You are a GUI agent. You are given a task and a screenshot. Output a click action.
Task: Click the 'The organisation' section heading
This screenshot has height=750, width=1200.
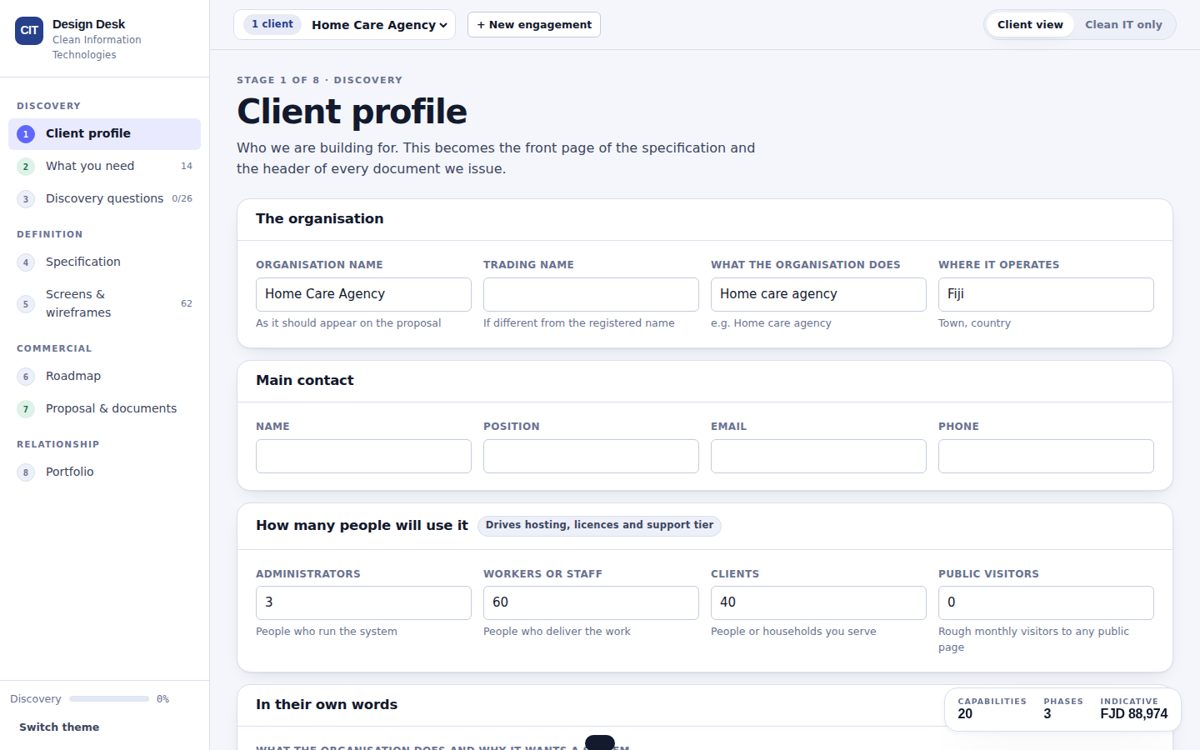(x=319, y=219)
